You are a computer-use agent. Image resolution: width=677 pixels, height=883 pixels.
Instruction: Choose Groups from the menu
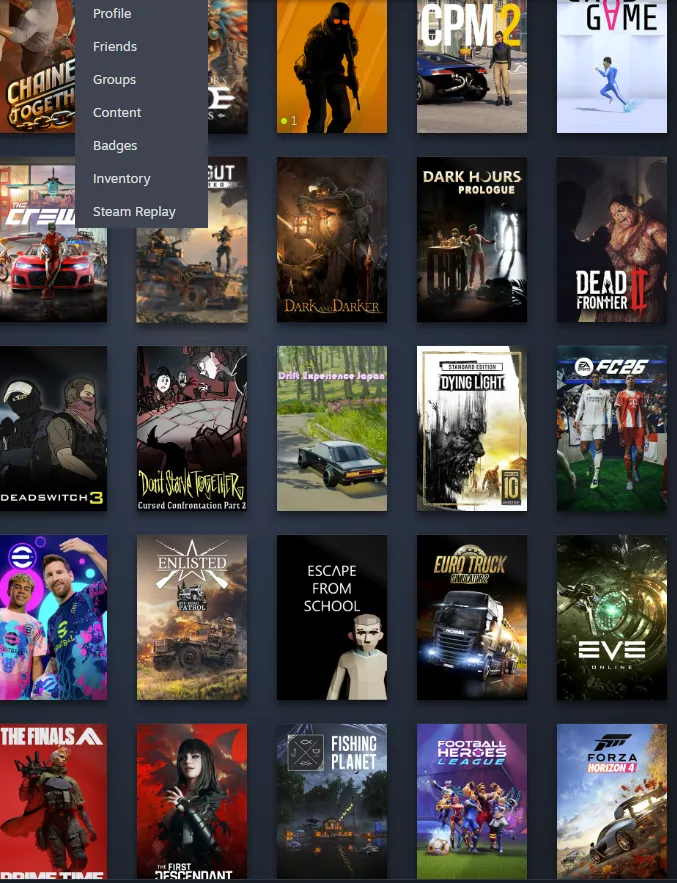tap(114, 79)
